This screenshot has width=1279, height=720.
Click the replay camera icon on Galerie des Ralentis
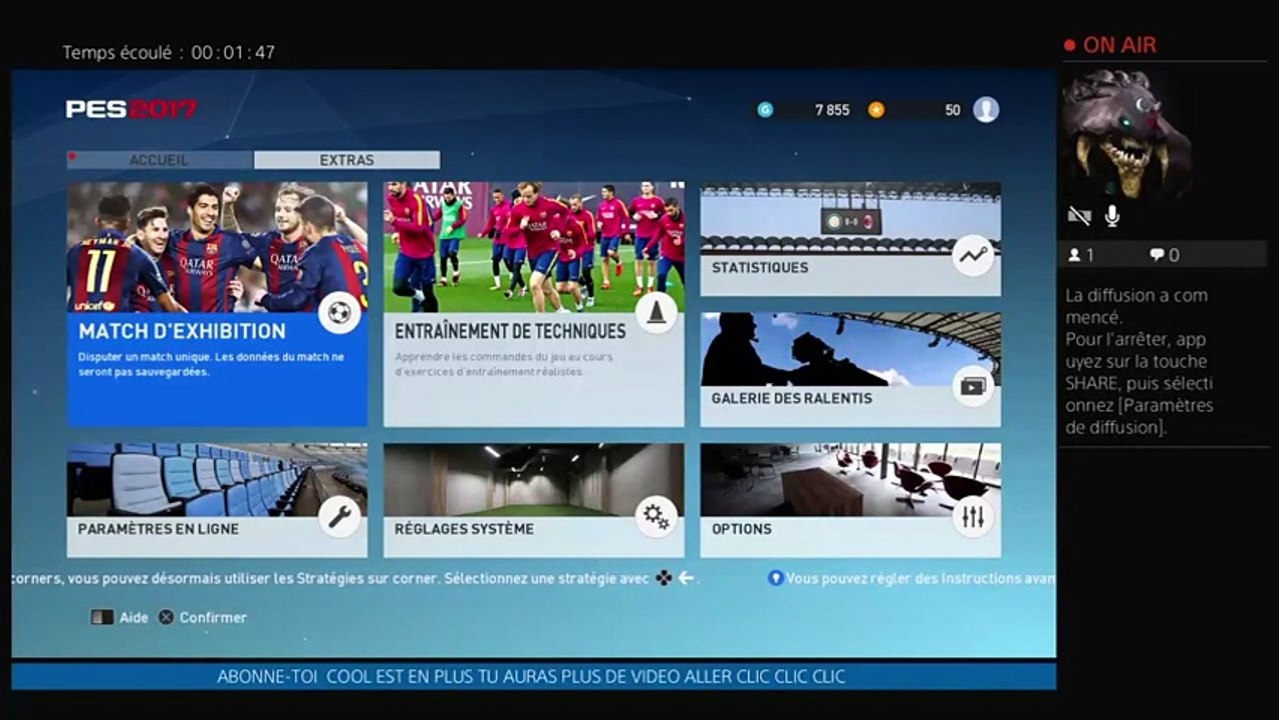pos(973,386)
